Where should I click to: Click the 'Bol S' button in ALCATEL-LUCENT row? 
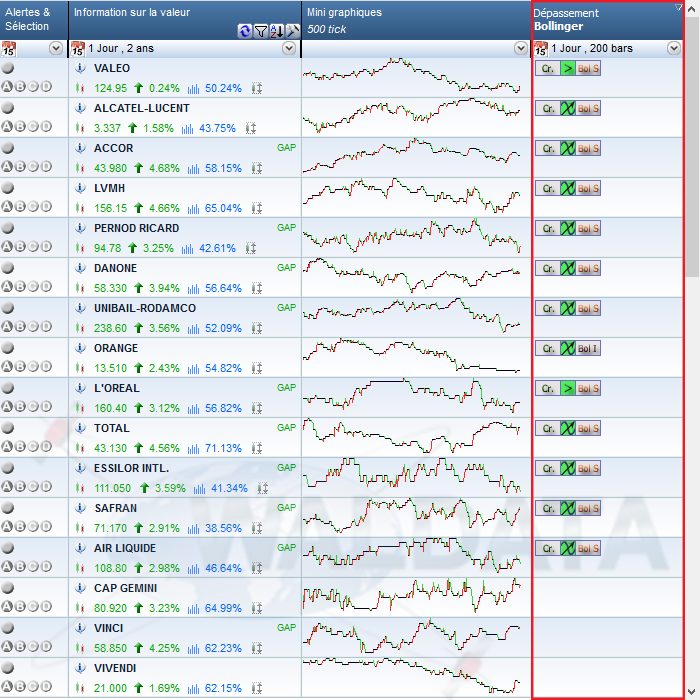point(588,108)
